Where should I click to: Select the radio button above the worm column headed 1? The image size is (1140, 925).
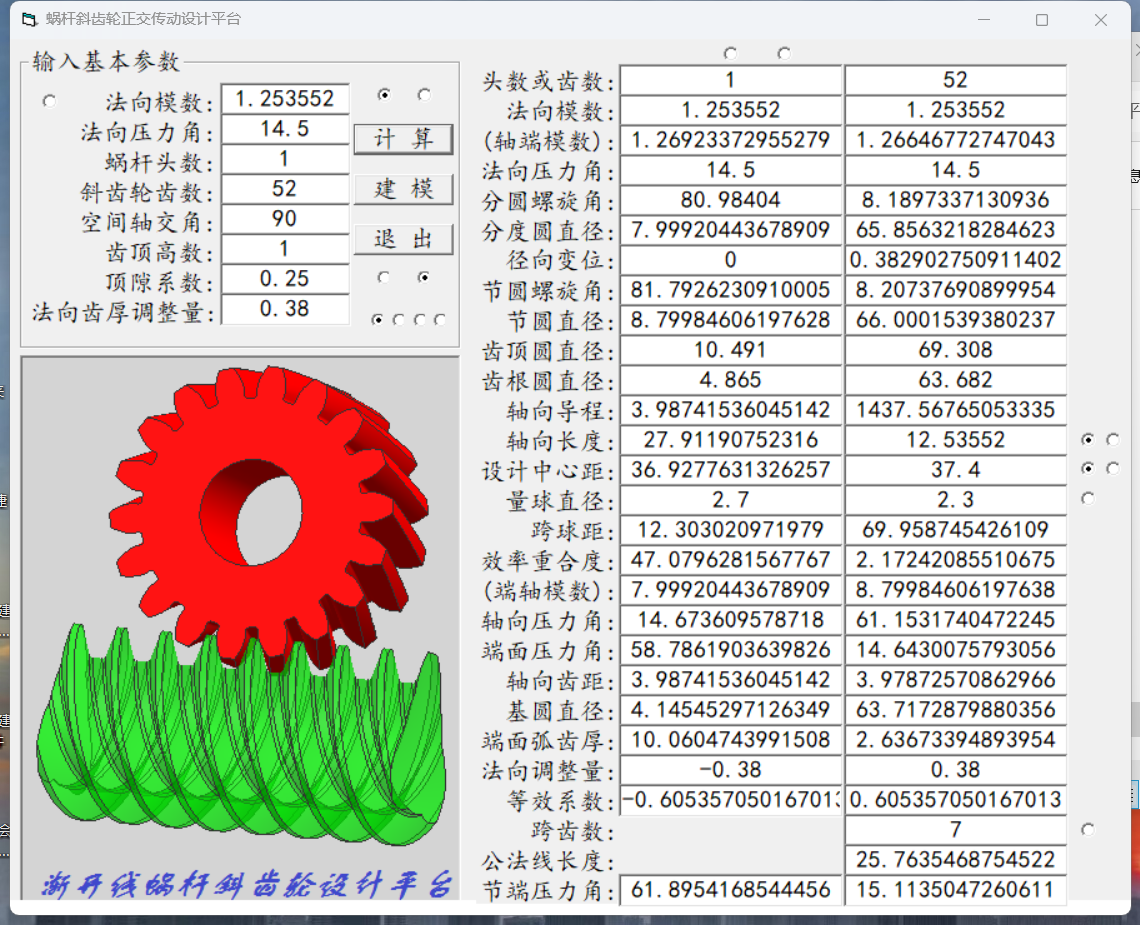[x=731, y=52]
